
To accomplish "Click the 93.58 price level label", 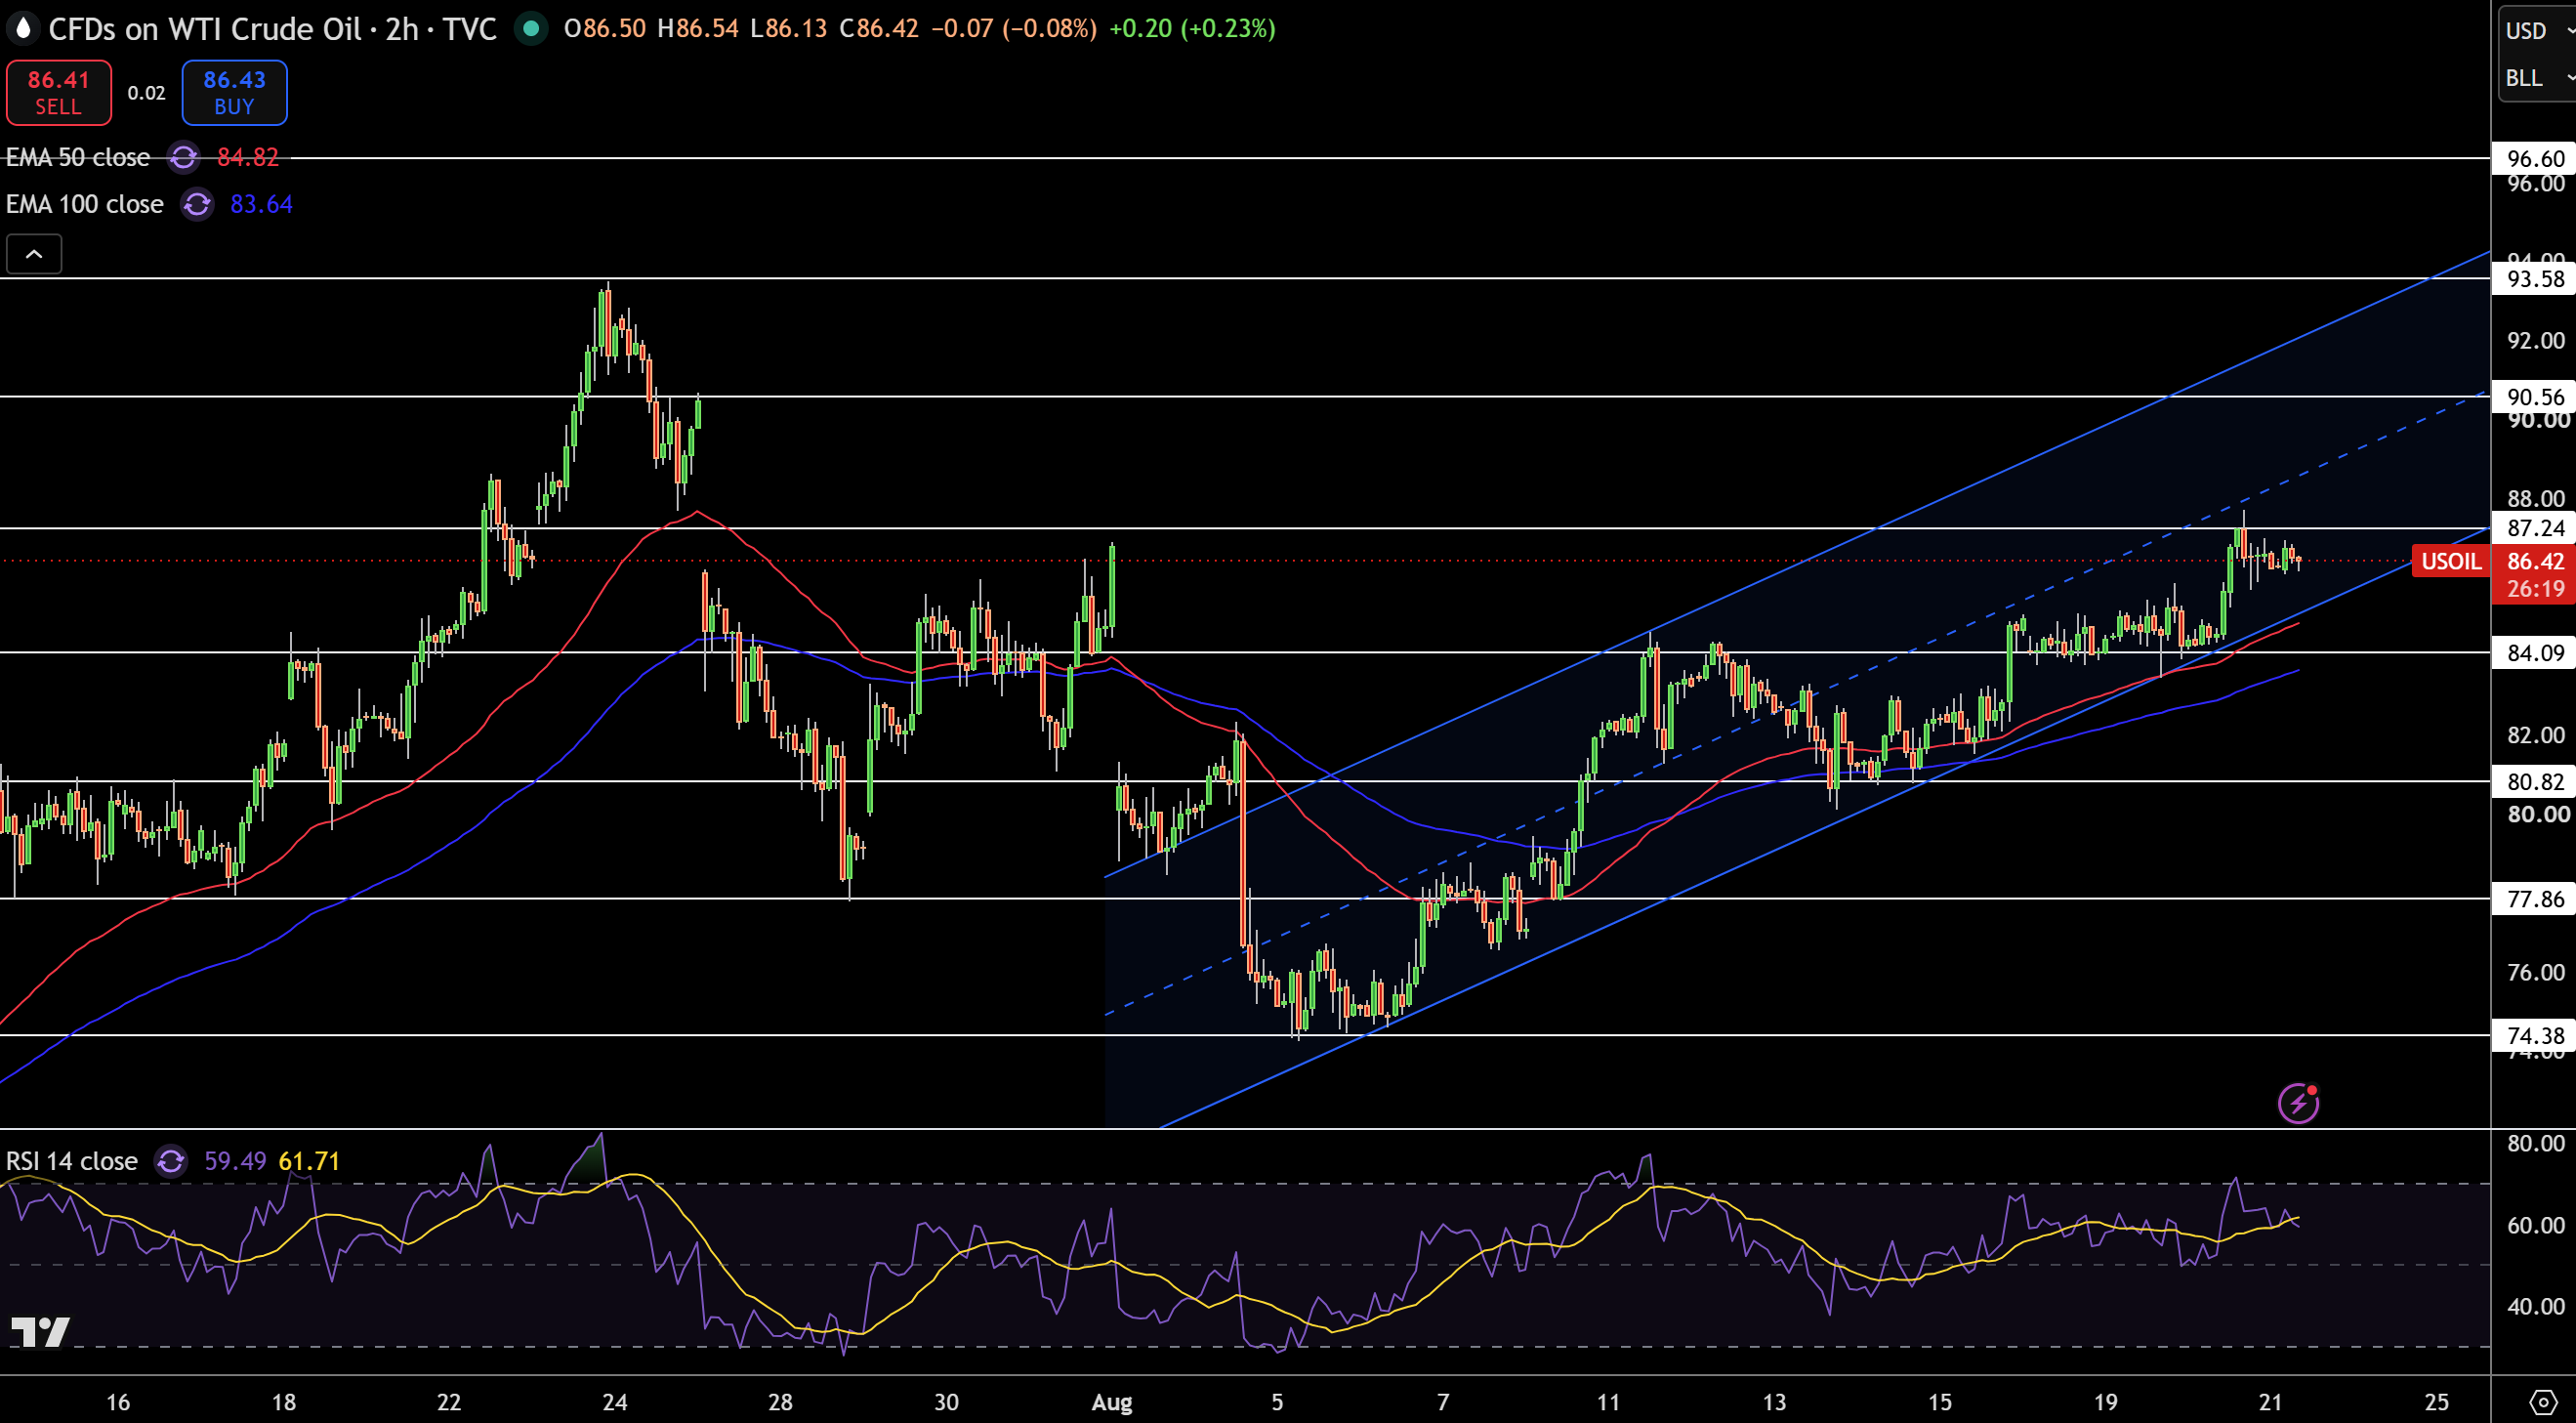I will tap(2534, 278).
